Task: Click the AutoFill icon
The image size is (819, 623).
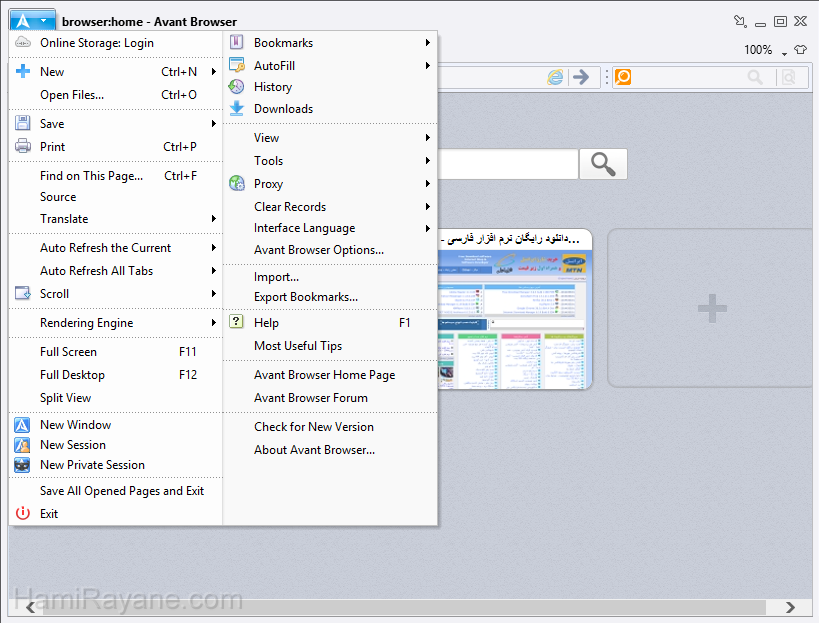Action: [237, 65]
